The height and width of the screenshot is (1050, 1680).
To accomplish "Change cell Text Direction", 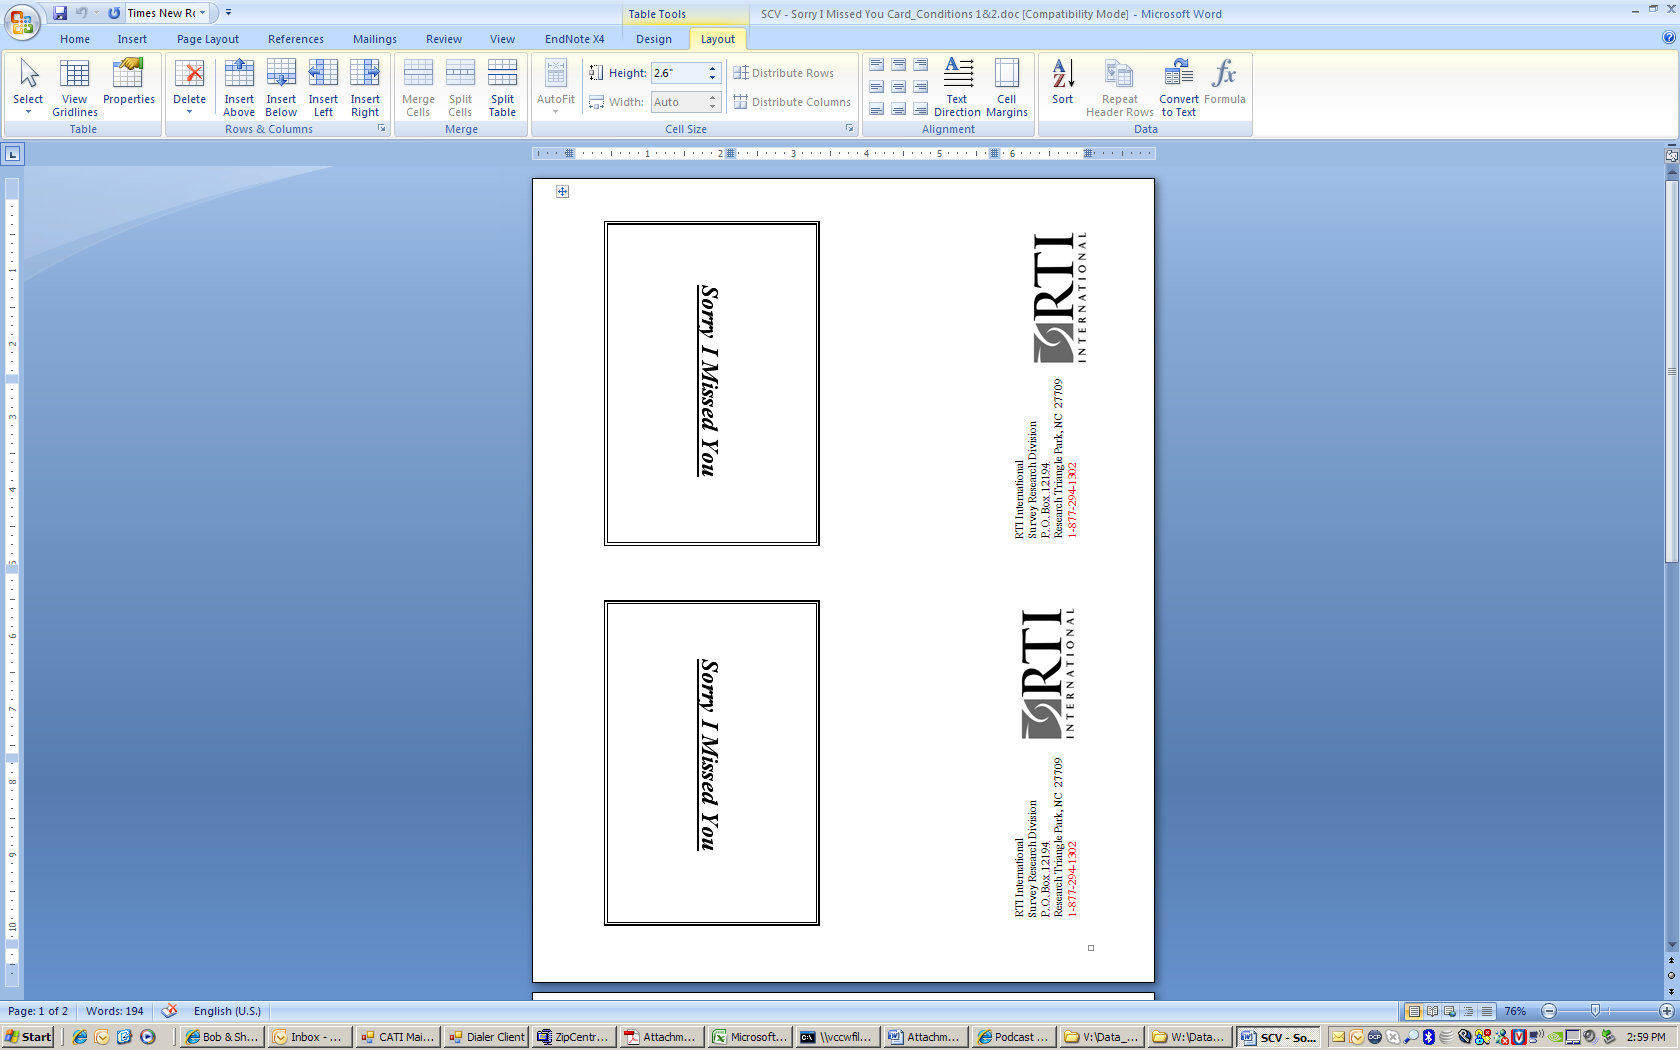I will (957, 88).
